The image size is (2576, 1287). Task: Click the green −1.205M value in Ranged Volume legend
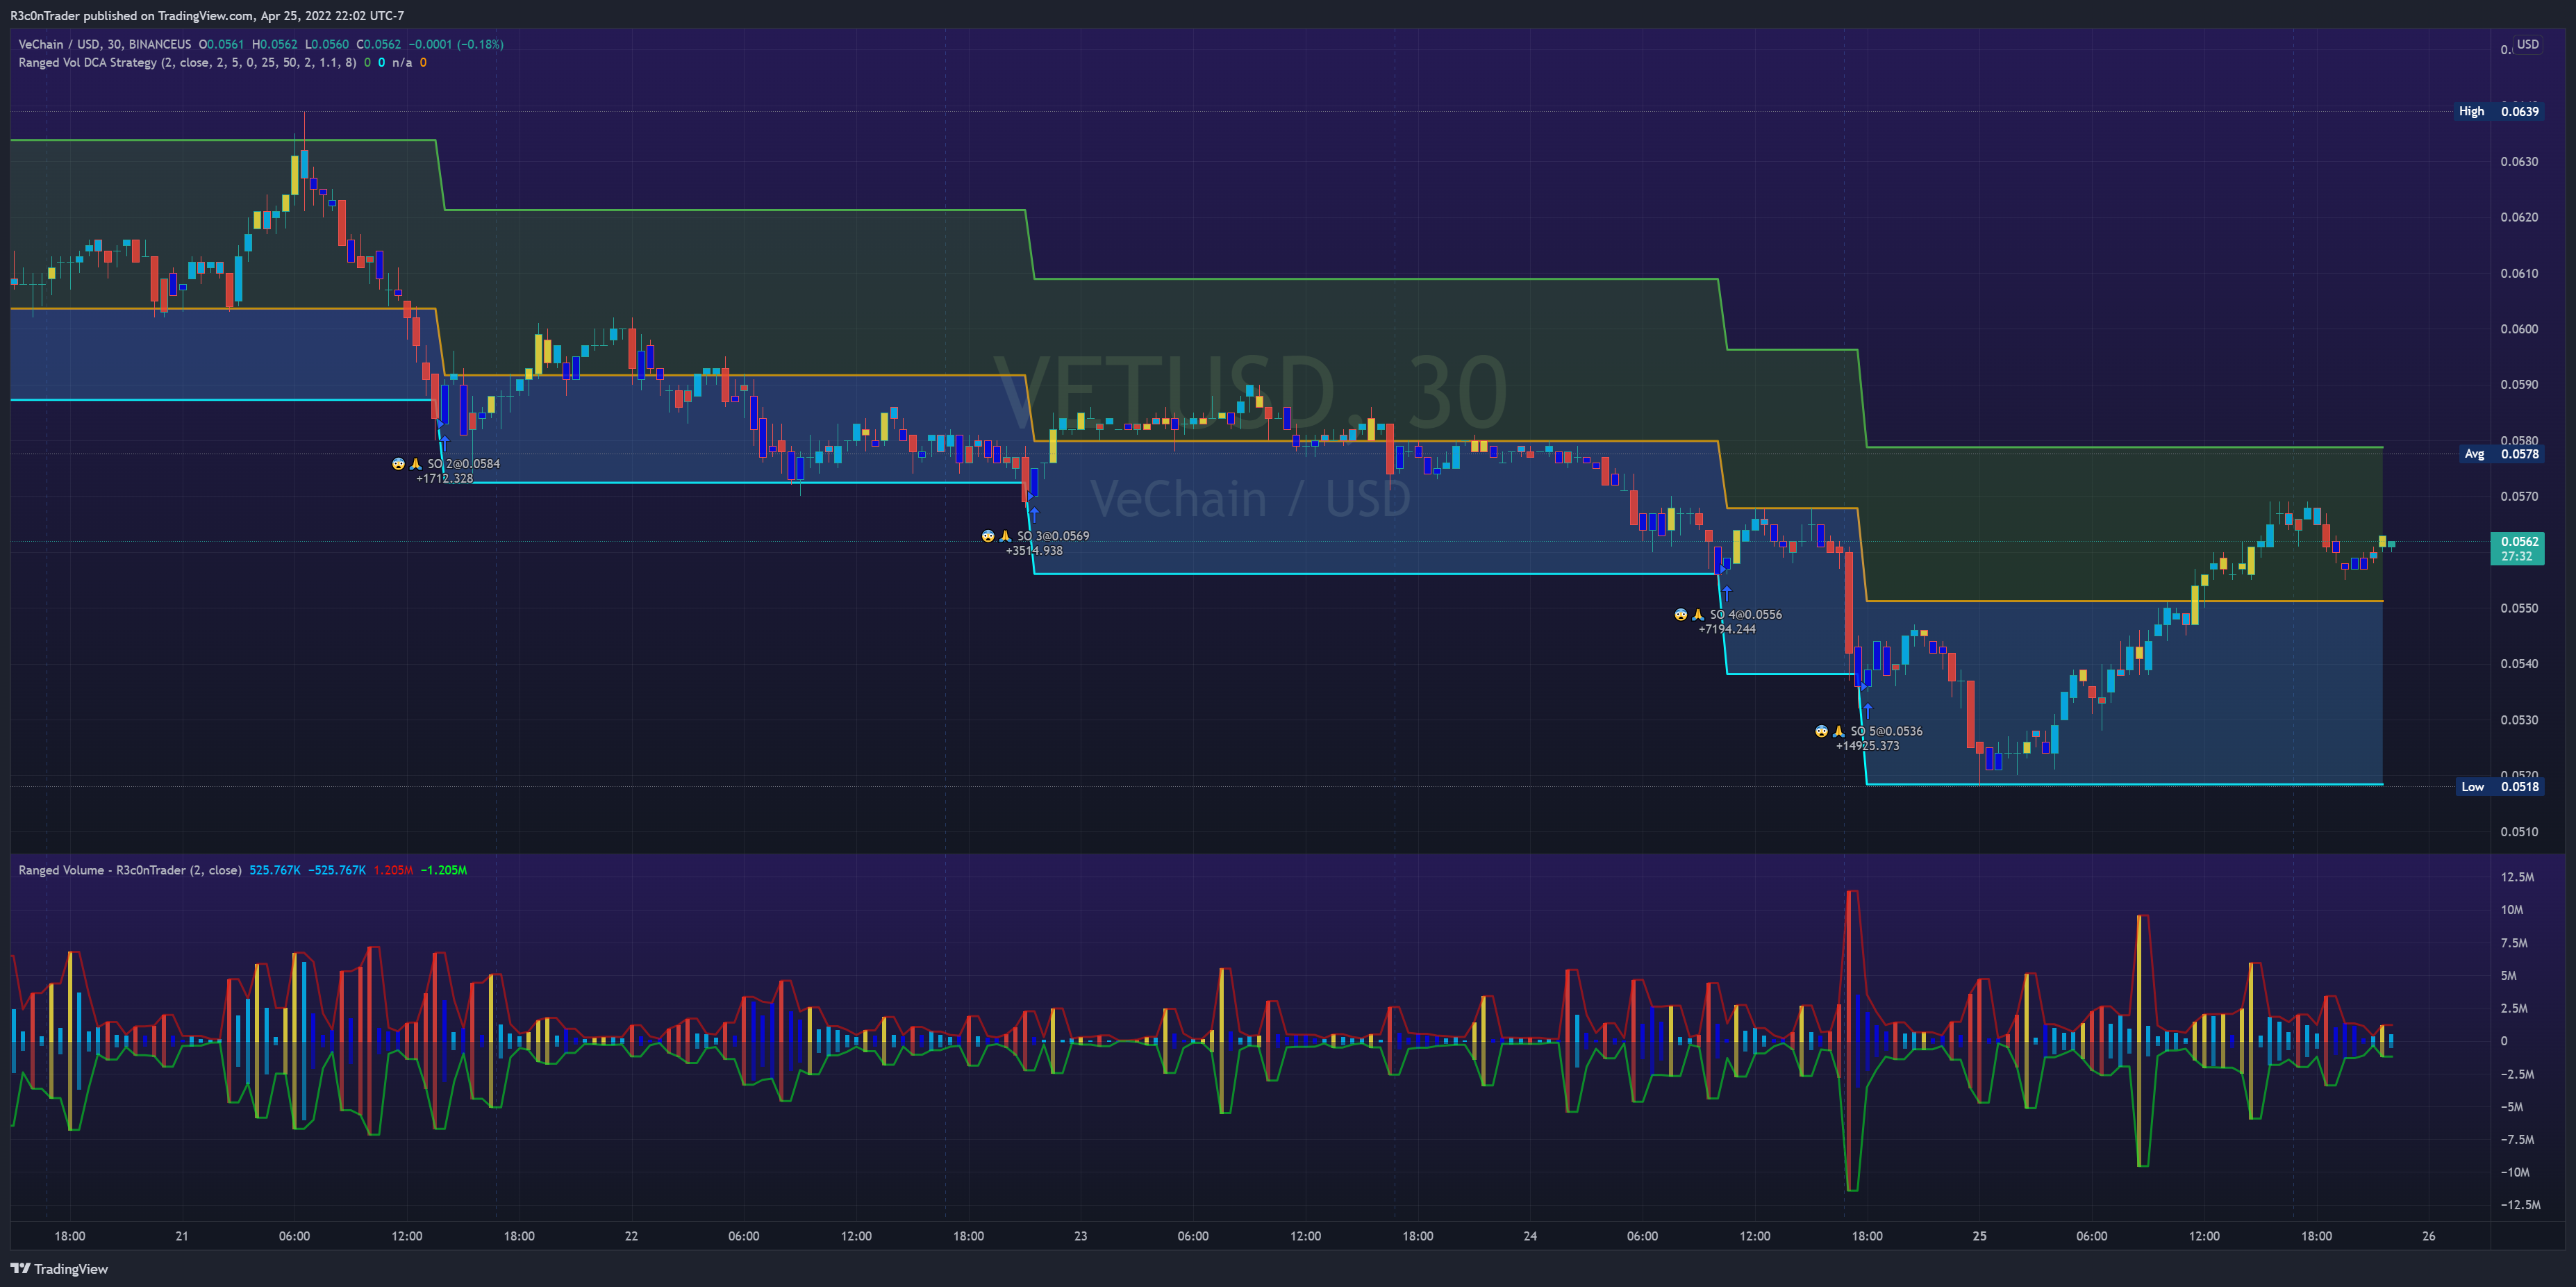[x=444, y=870]
